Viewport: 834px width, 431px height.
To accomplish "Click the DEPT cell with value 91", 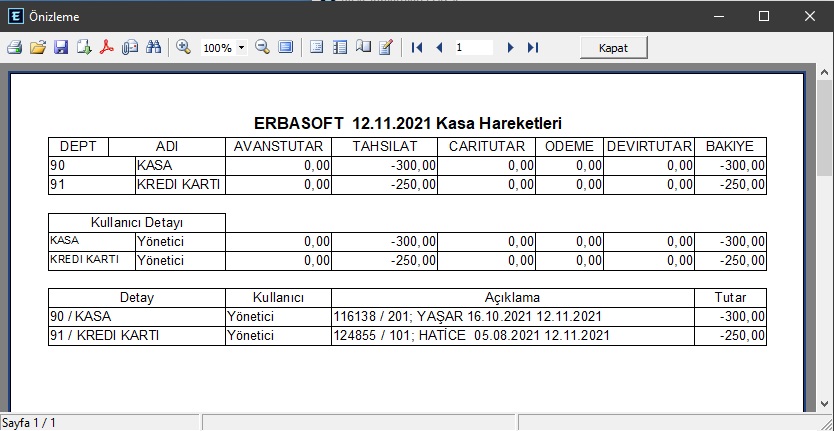I will 92,185.
